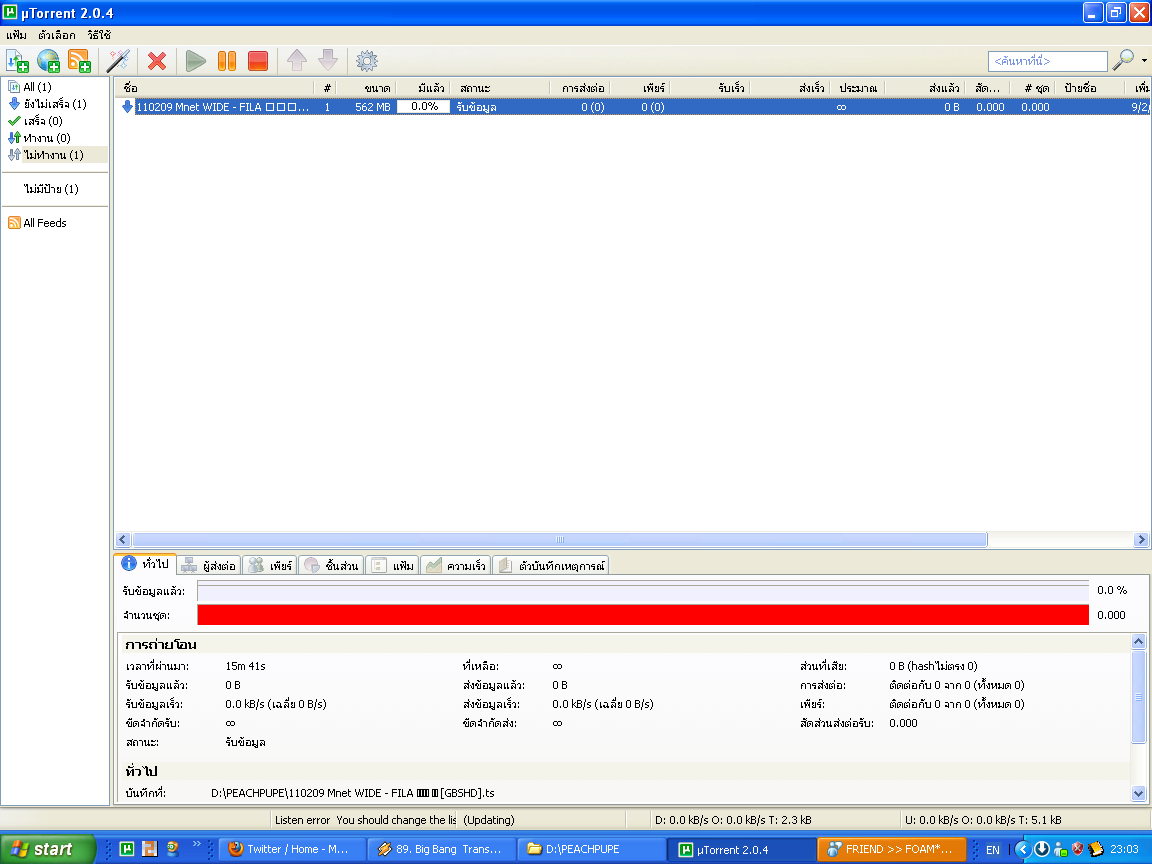Click saved path D:\PEACHPUPE text
Screen dimensions: 1152x864
pos(353,793)
